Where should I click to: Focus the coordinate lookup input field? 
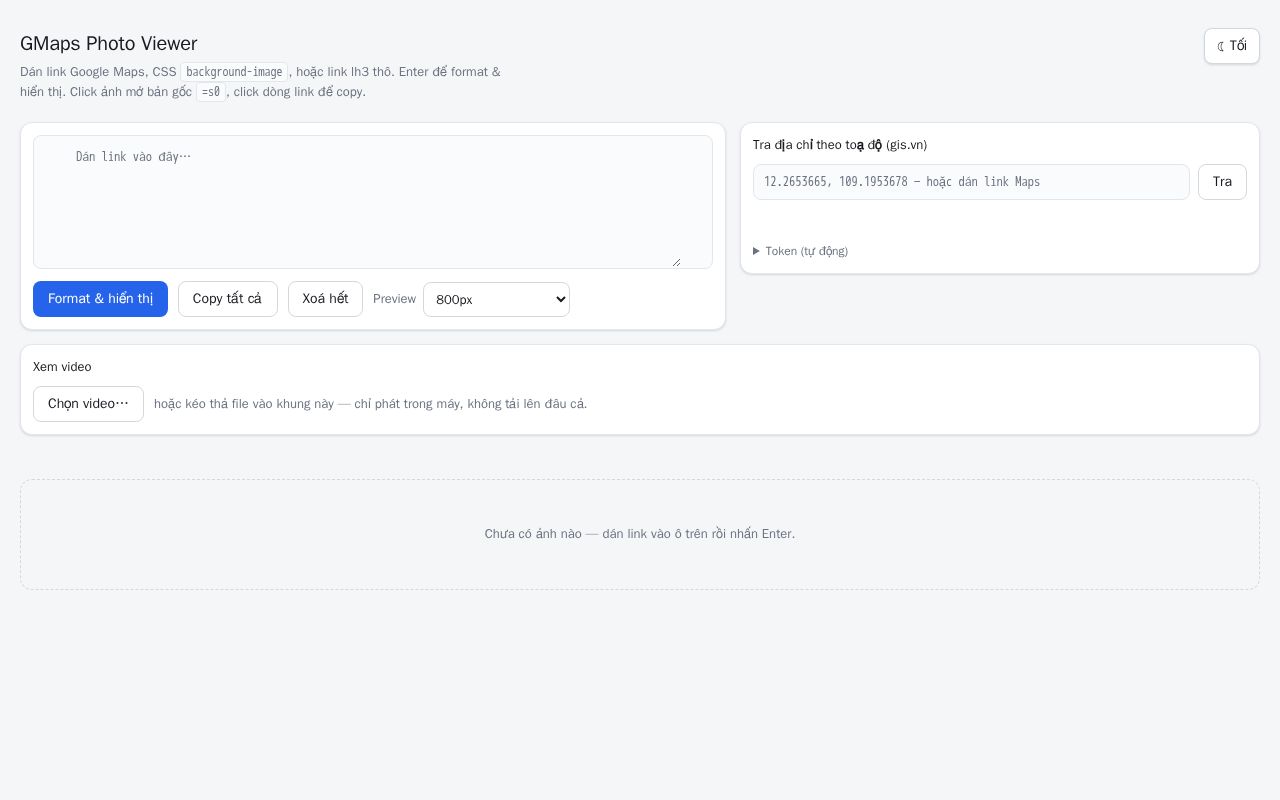[971, 182]
